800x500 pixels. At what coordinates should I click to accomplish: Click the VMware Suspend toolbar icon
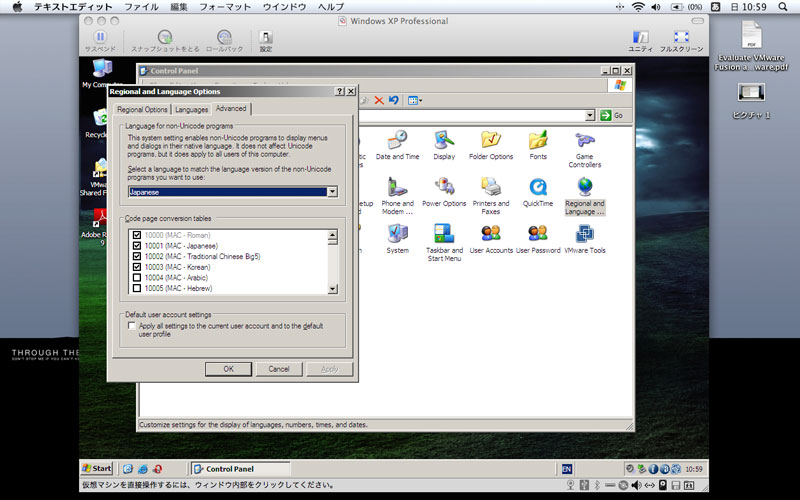(100, 41)
